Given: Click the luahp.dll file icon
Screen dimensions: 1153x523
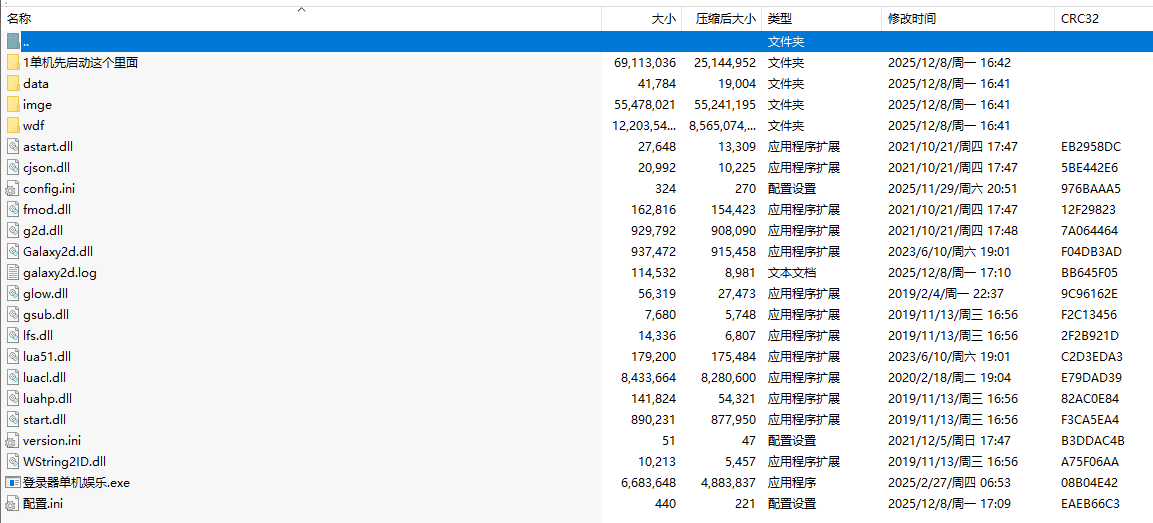Looking at the screenshot, I should pos(13,399).
